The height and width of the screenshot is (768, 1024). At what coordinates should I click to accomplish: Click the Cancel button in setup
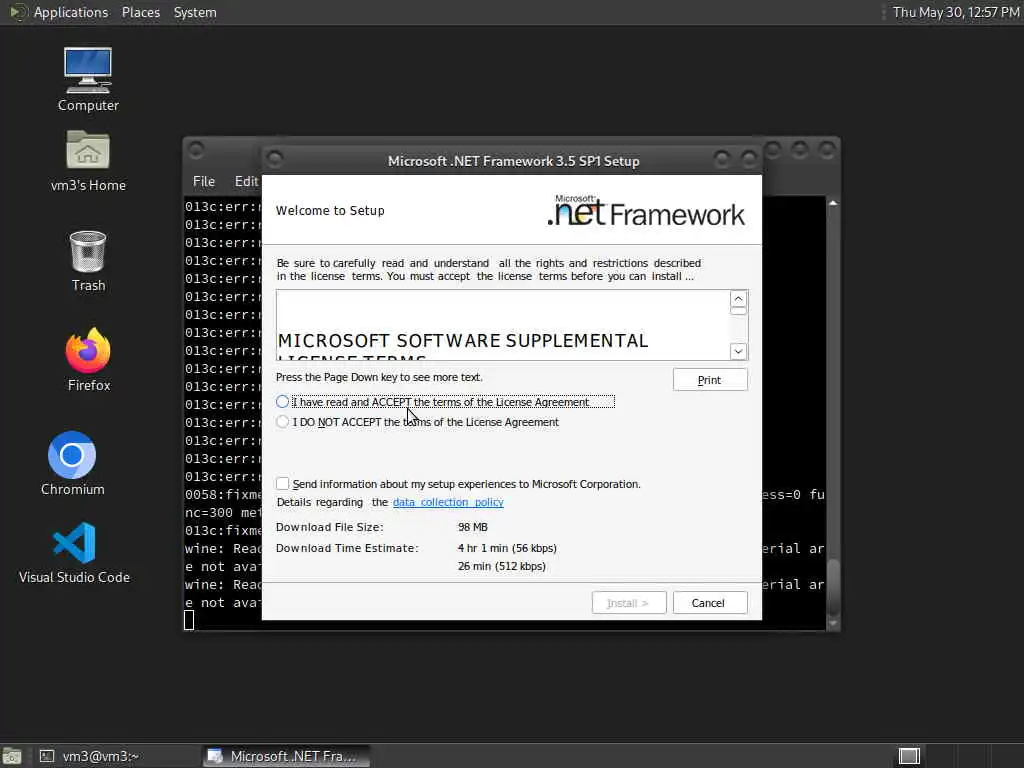[710, 603]
